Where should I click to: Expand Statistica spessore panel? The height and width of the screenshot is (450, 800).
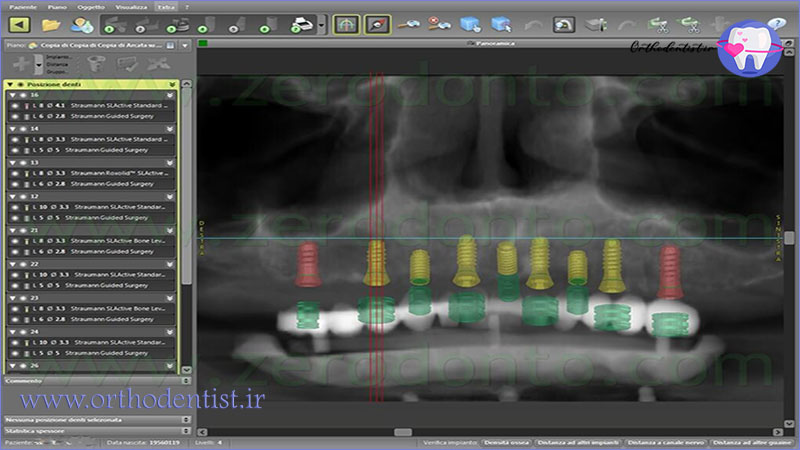coord(186,431)
